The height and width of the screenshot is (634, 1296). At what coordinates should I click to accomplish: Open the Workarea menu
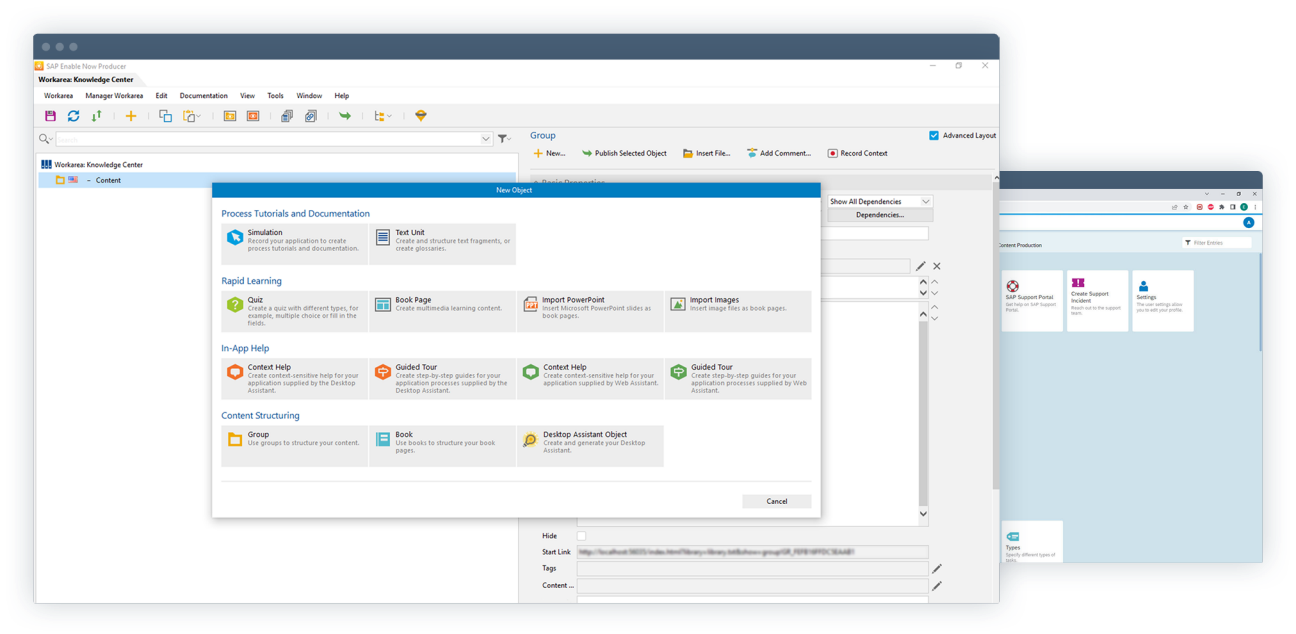tap(58, 96)
